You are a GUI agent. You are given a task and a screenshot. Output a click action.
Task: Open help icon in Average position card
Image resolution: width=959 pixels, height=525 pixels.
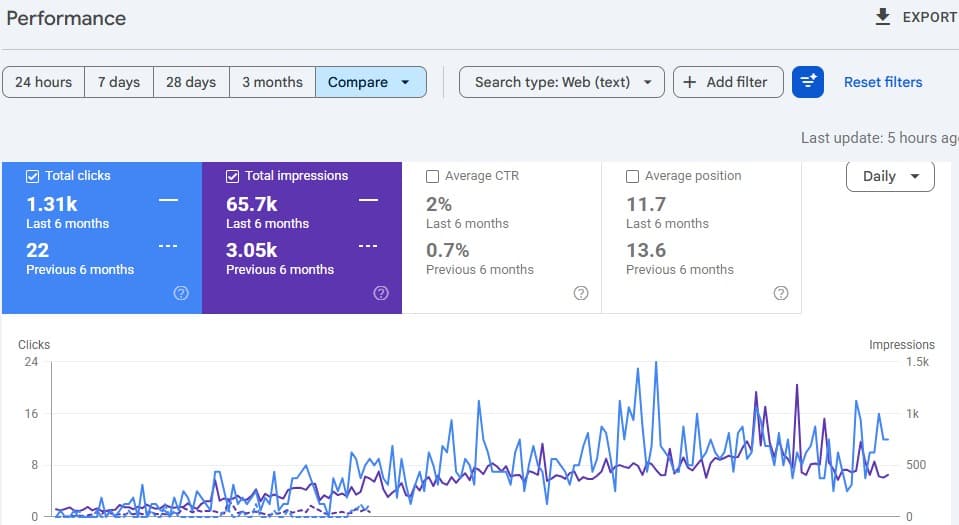click(781, 293)
